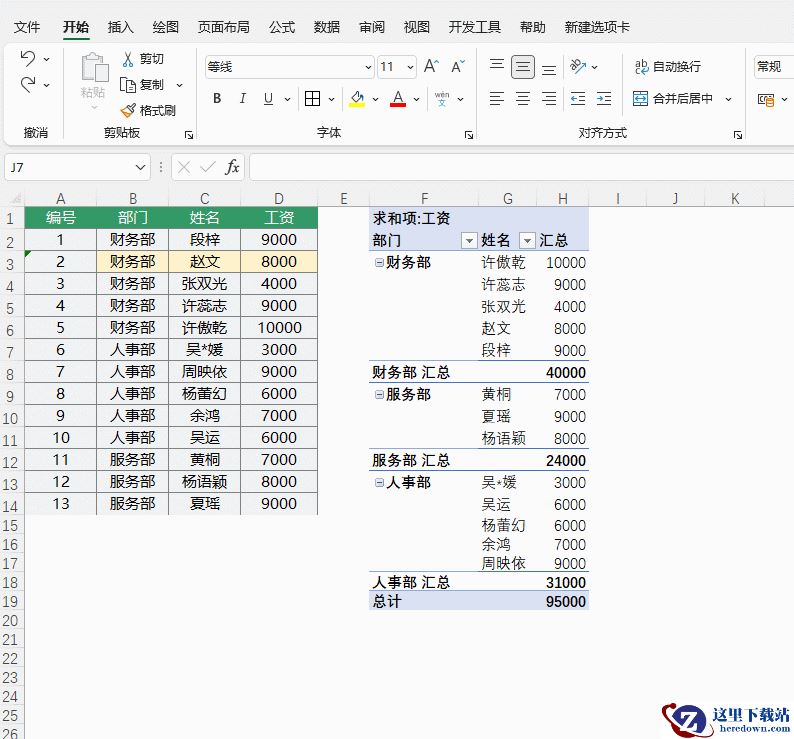Click 合并后居中 merge and center button
794x739 pixels.
(x=673, y=98)
